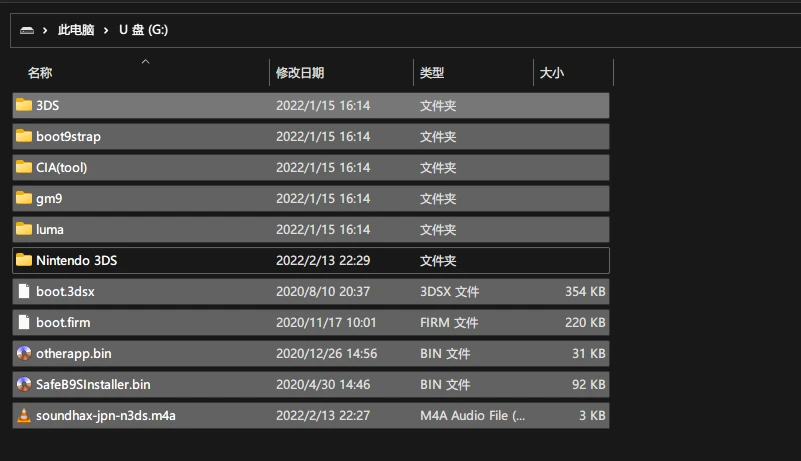Select the Nintendo 3DS folder icon
The height and width of the screenshot is (461, 801).
click(24, 260)
